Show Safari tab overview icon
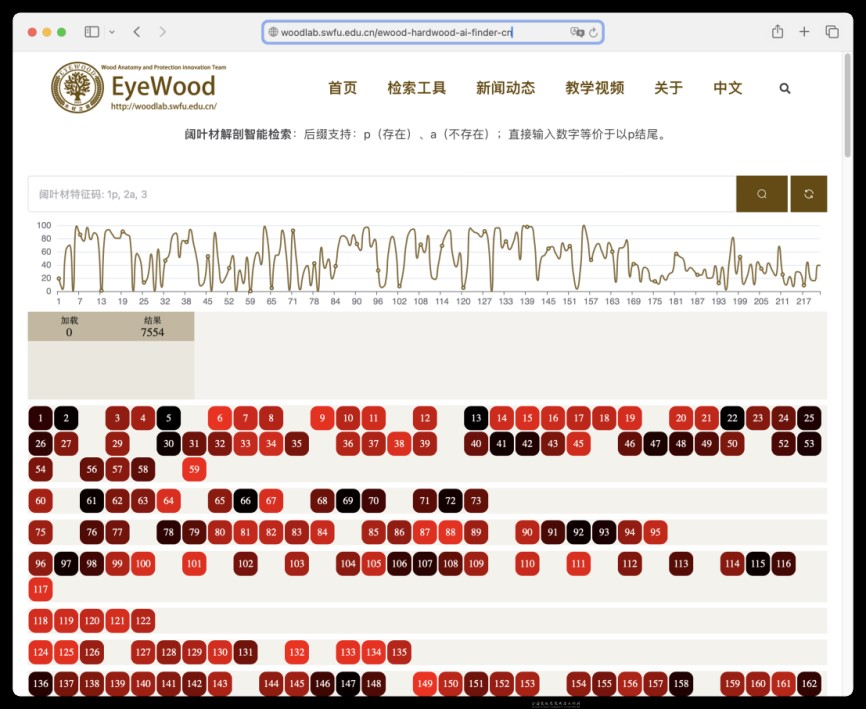 pos(831,32)
